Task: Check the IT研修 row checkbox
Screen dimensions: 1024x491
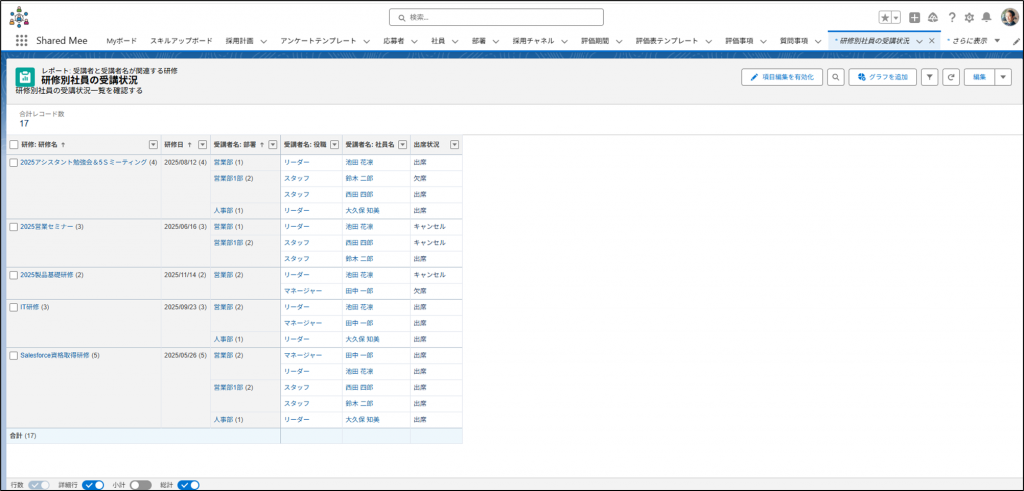Action: 13,307
